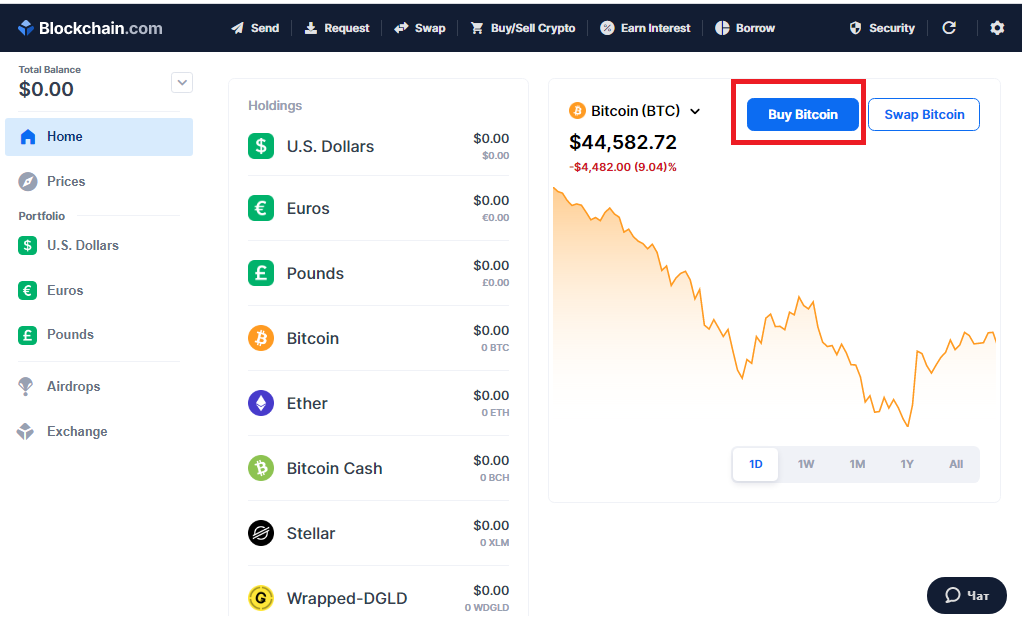Open settings gear icon
This screenshot has height=626, width=1022.
pos(997,28)
